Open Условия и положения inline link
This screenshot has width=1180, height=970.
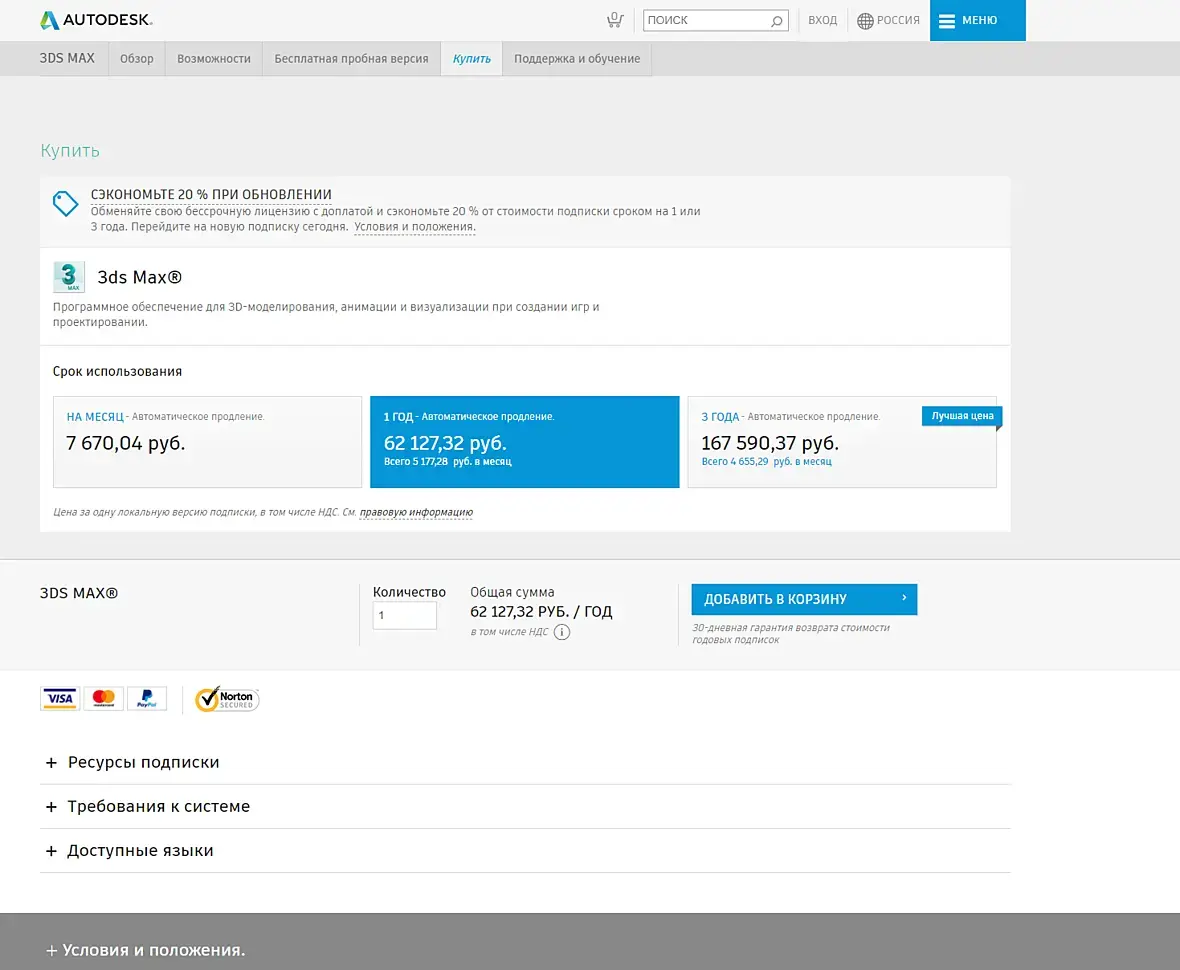tap(415, 227)
